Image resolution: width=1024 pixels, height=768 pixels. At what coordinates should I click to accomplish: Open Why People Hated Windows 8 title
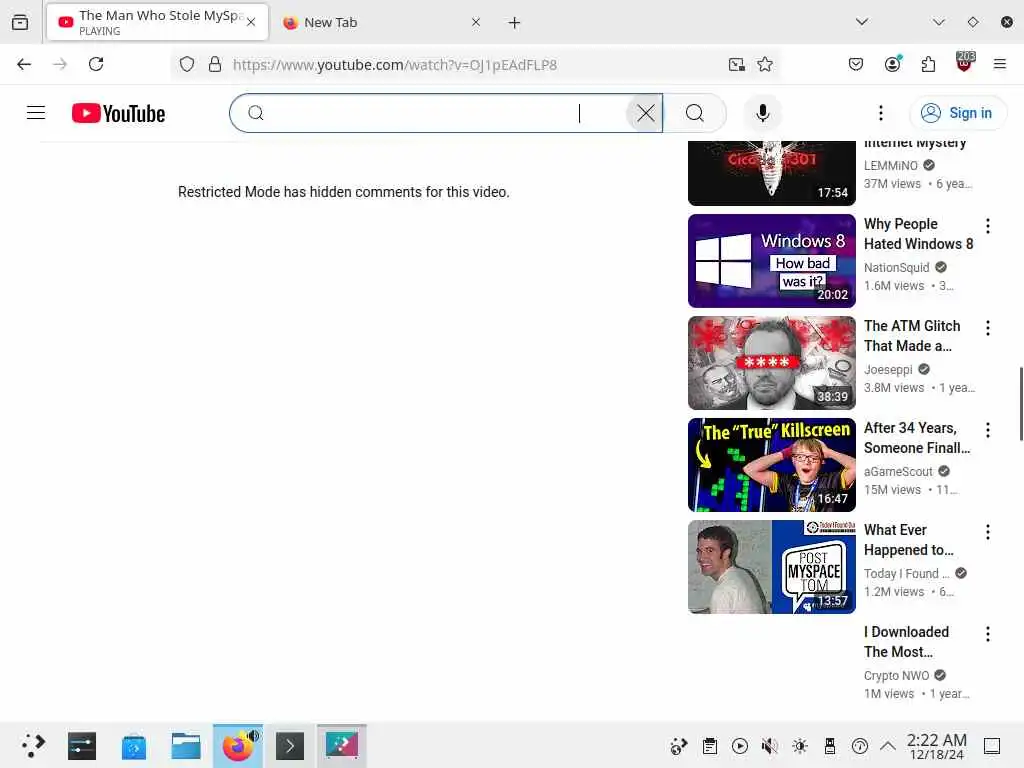(918, 234)
